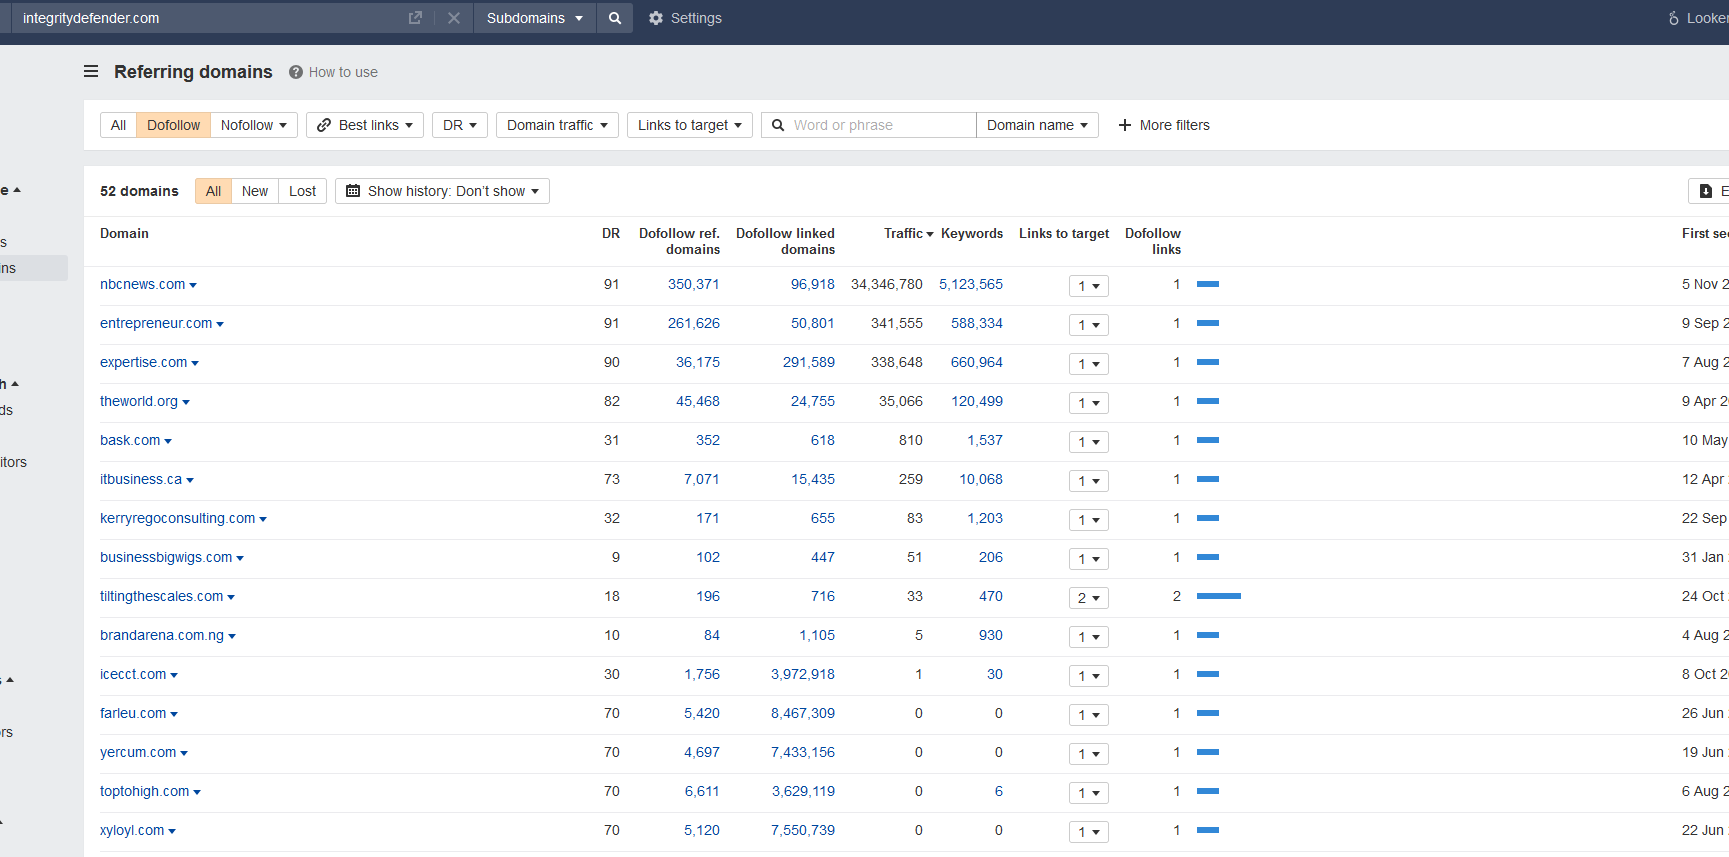This screenshot has height=857, width=1729.
Task: Expand links to target for tiltingthescales.com
Action: (1088, 598)
